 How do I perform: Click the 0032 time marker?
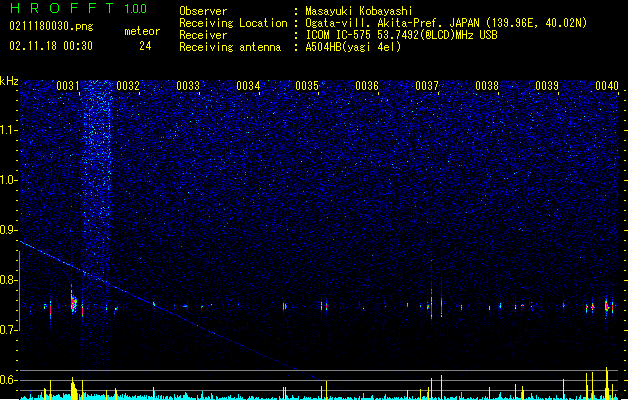(x=128, y=86)
